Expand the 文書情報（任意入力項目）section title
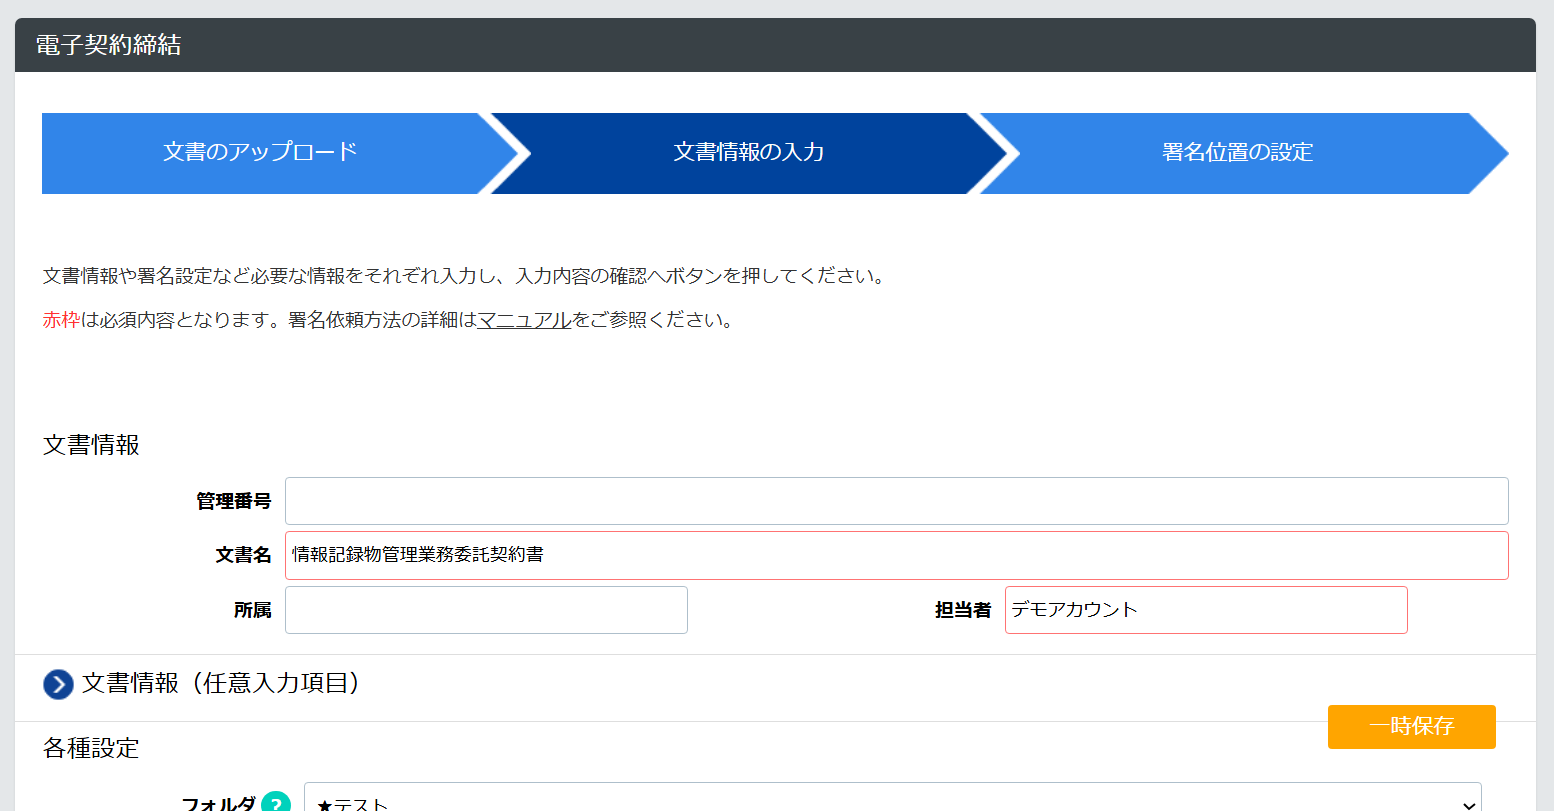The image size is (1554, 811). pos(220,684)
